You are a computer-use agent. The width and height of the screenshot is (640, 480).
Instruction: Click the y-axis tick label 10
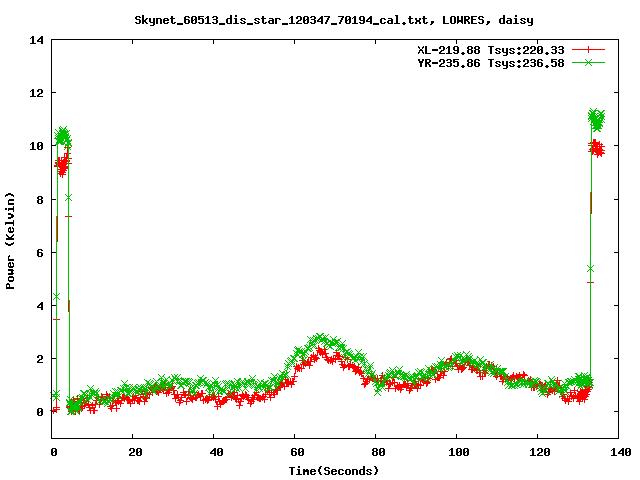coord(36,146)
